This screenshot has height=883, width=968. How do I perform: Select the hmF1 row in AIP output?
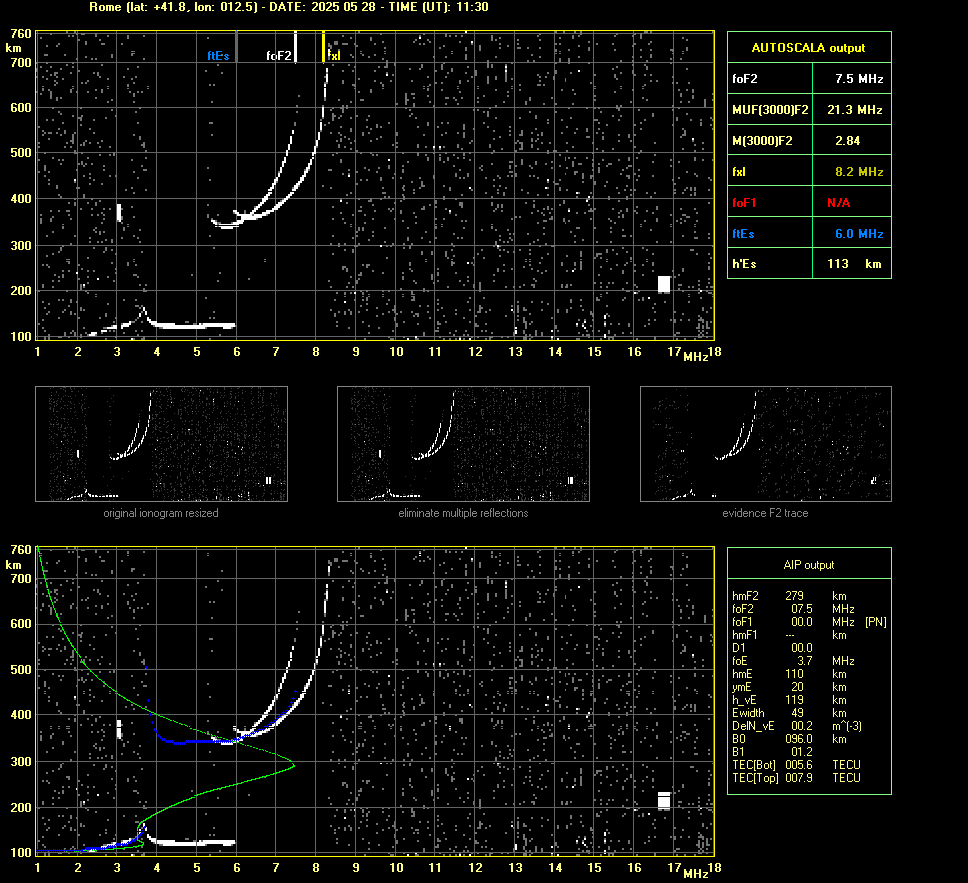click(x=790, y=635)
